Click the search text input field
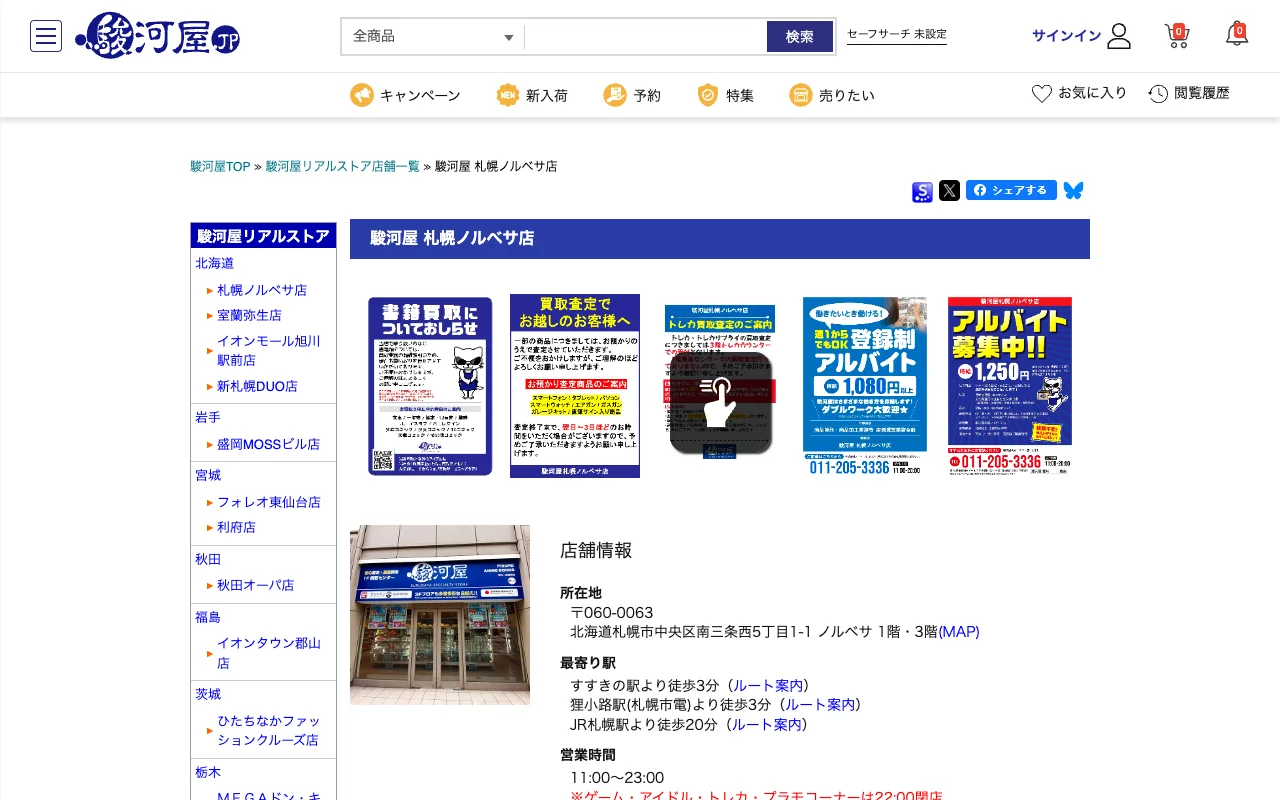The height and width of the screenshot is (800, 1280). pos(646,37)
